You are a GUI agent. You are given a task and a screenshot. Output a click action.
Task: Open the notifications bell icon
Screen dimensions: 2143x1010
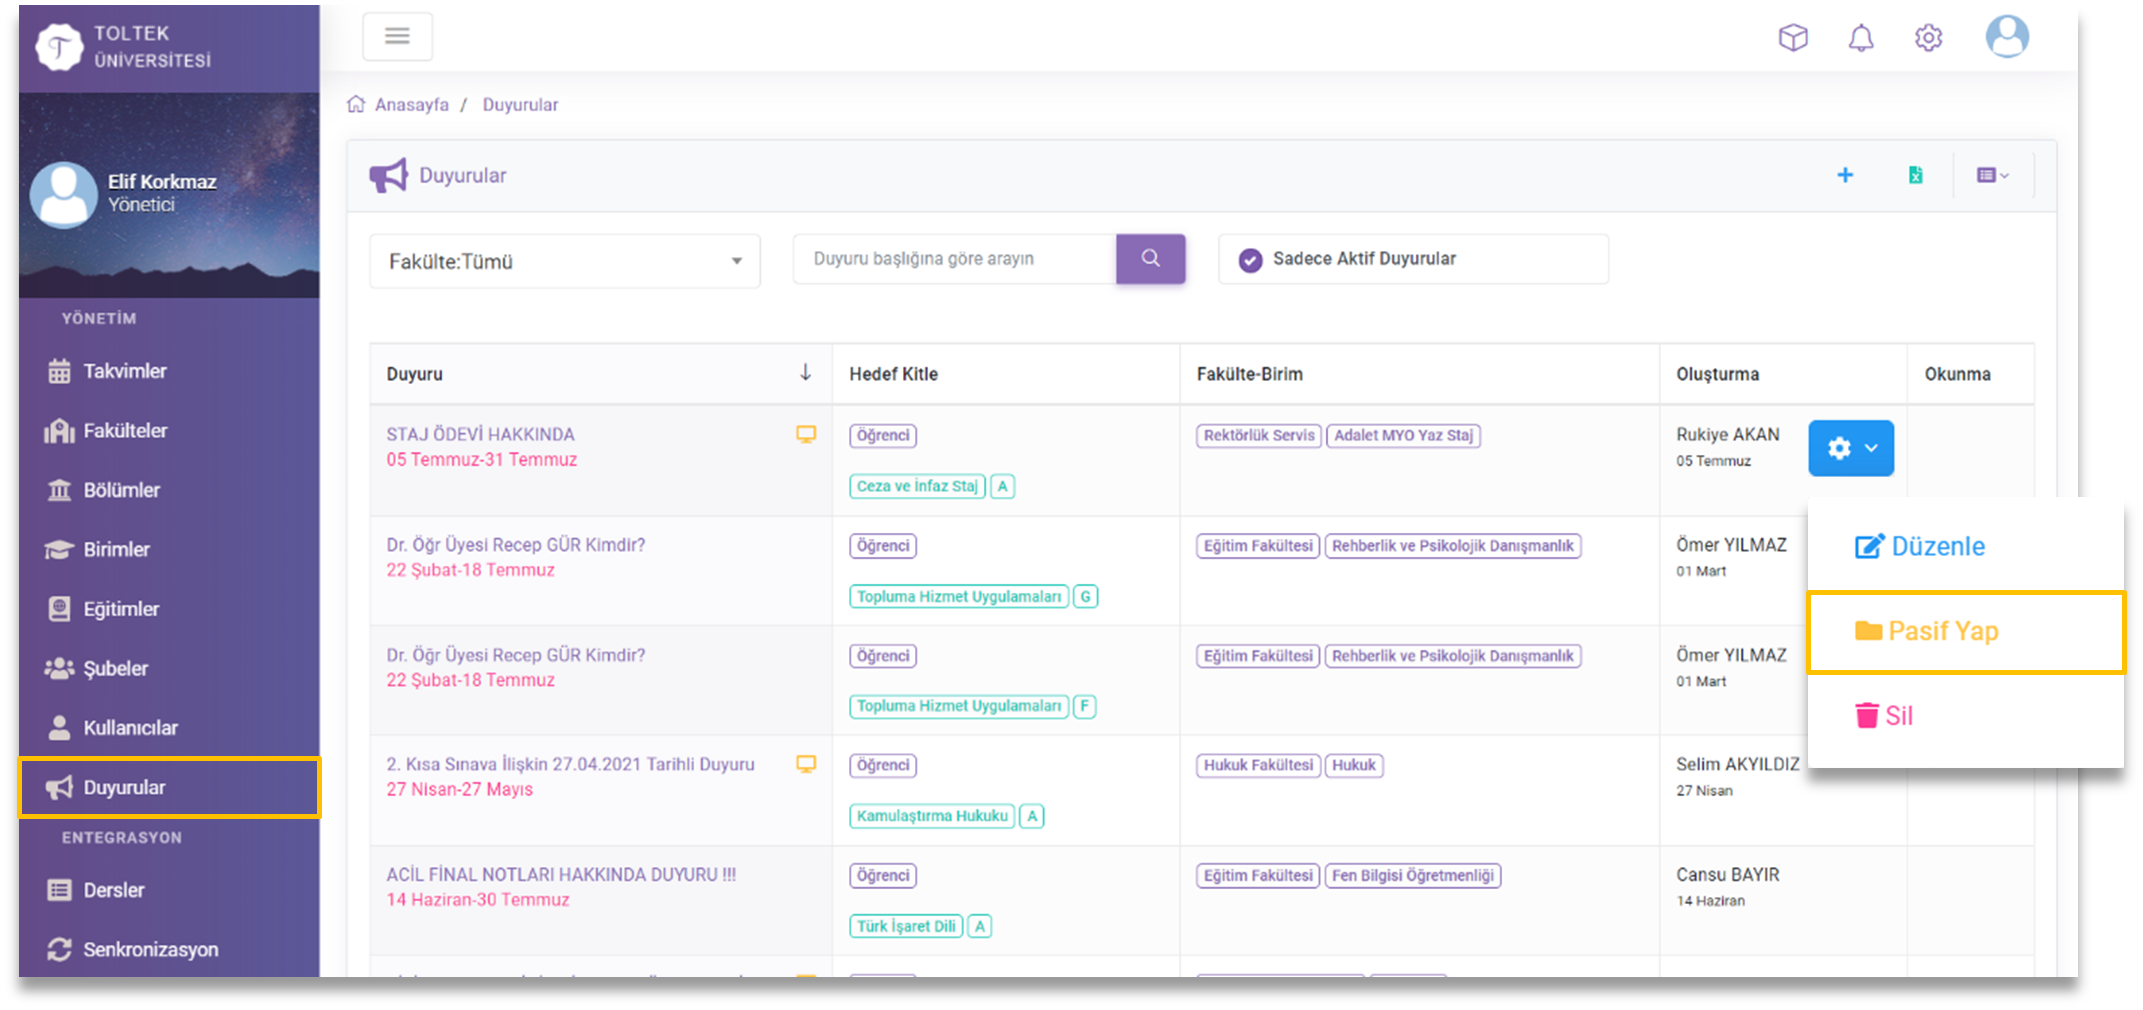(x=1860, y=38)
